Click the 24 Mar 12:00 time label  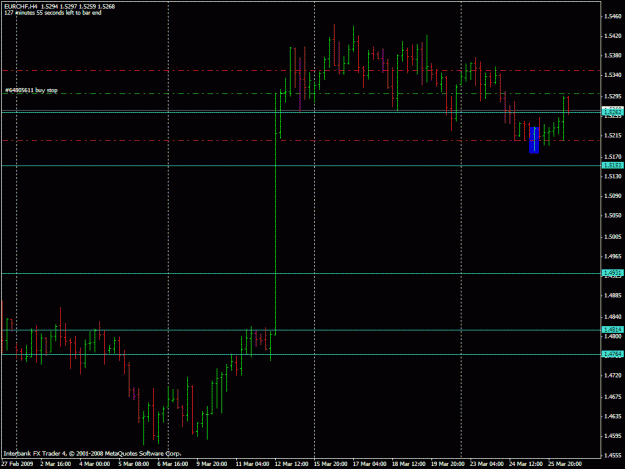pyautogui.click(x=526, y=464)
